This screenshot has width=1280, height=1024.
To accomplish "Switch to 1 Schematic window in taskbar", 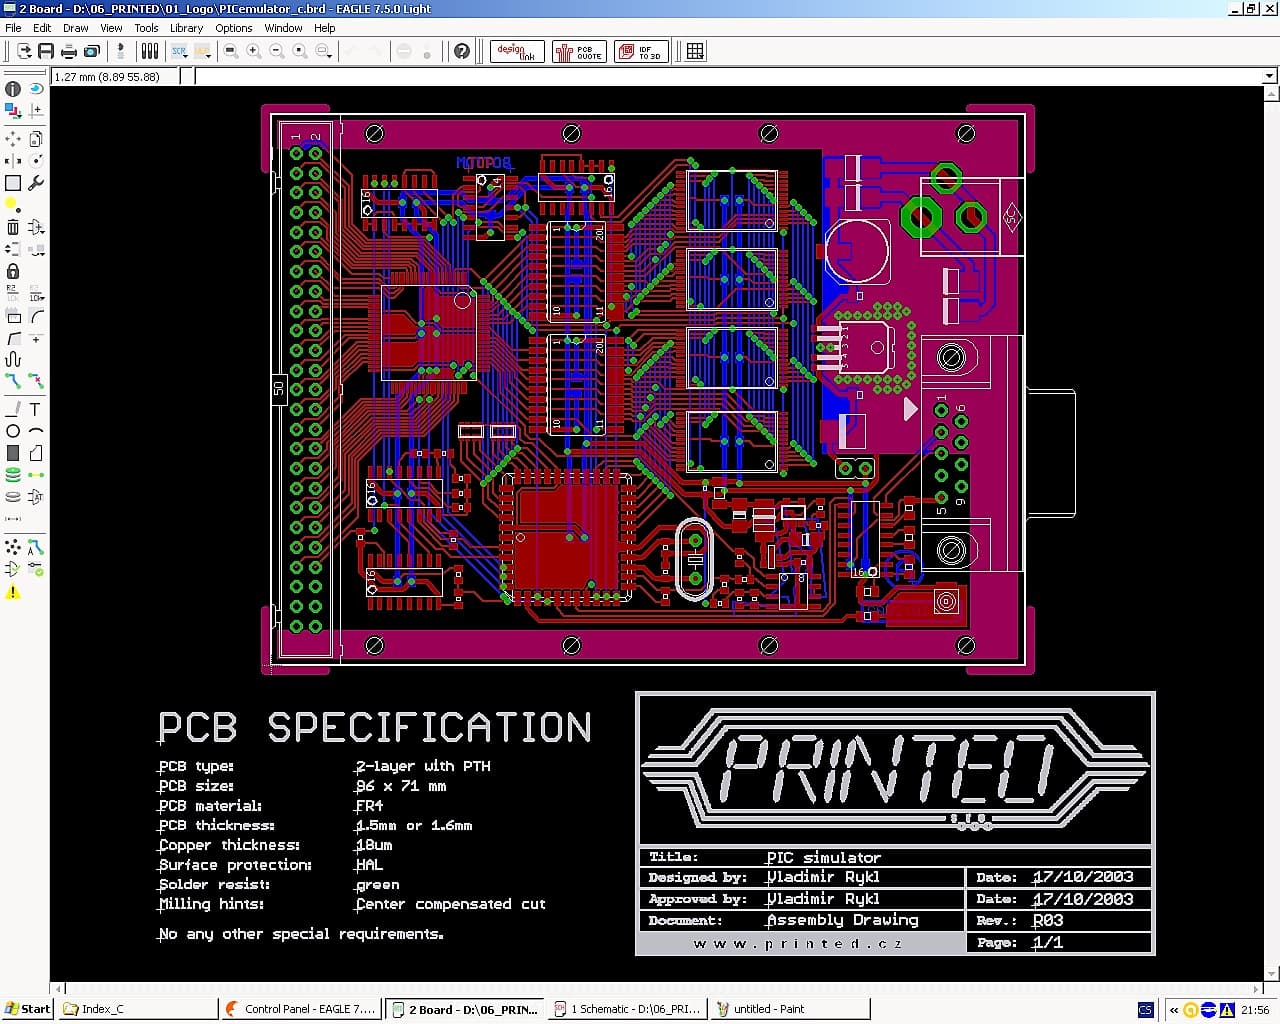I will 629,1009.
